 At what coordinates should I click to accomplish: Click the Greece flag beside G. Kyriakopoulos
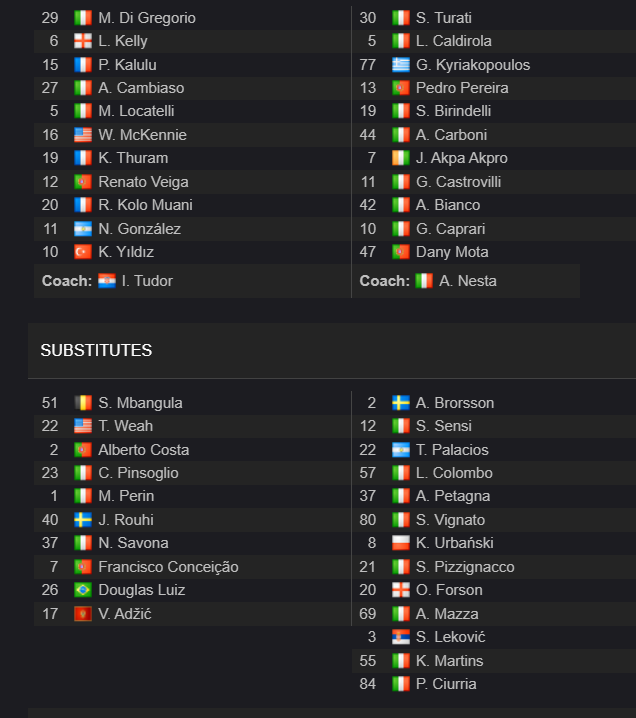(x=401, y=65)
